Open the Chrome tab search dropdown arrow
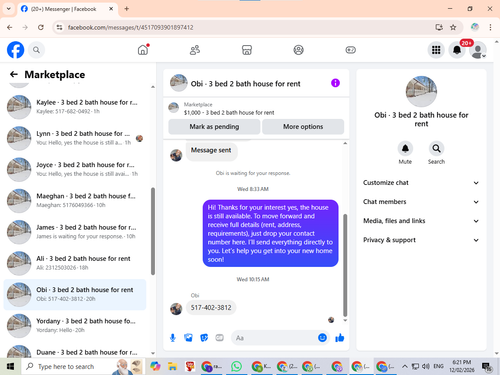The image size is (500, 375). (9, 9)
